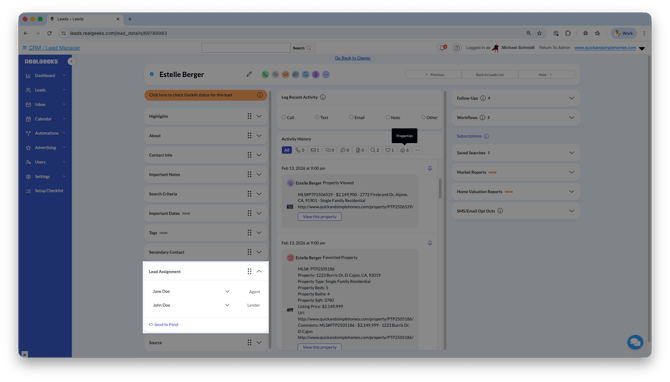670x382 pixels.
Task: Click the info icon on the GeekAI banner
Action: [260, 95]
